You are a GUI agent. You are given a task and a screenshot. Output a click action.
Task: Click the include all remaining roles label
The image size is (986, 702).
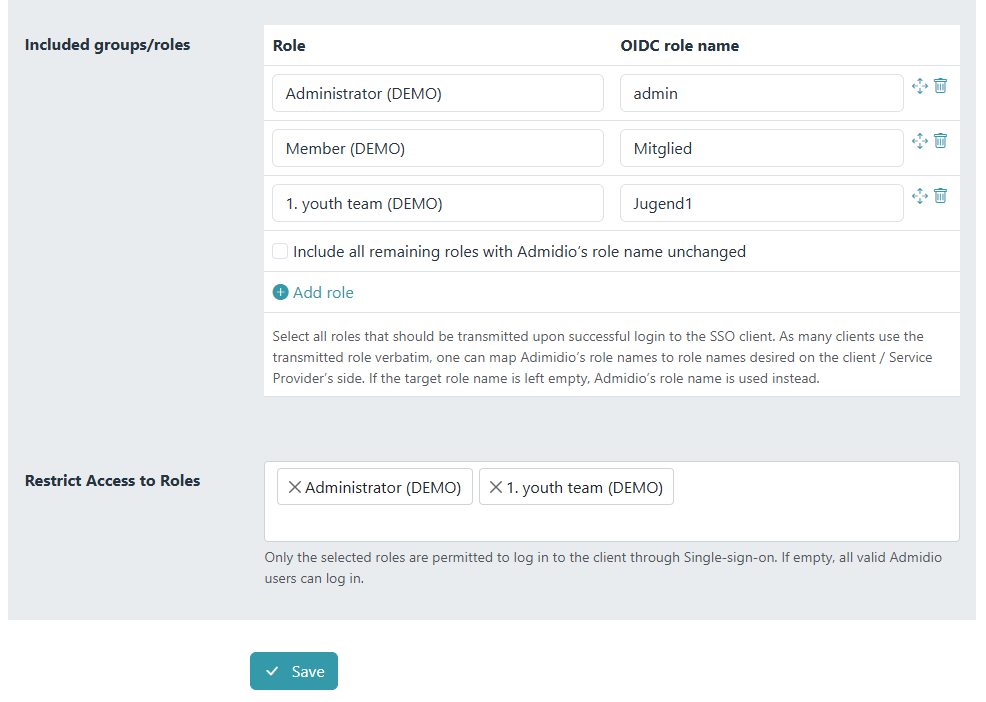coord(519,252)
